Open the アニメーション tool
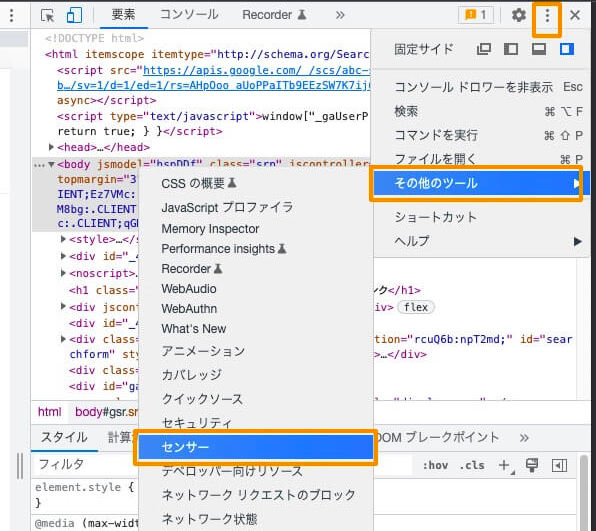Image resolution: width=596 pixels, height=531 pixels. click(255, 351)
